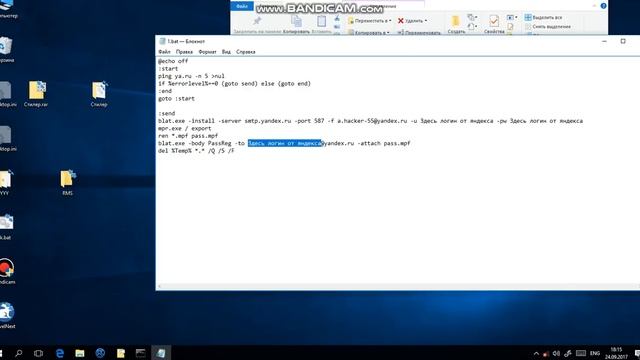Select the RMS folder on desktop

tap(67, 182)
